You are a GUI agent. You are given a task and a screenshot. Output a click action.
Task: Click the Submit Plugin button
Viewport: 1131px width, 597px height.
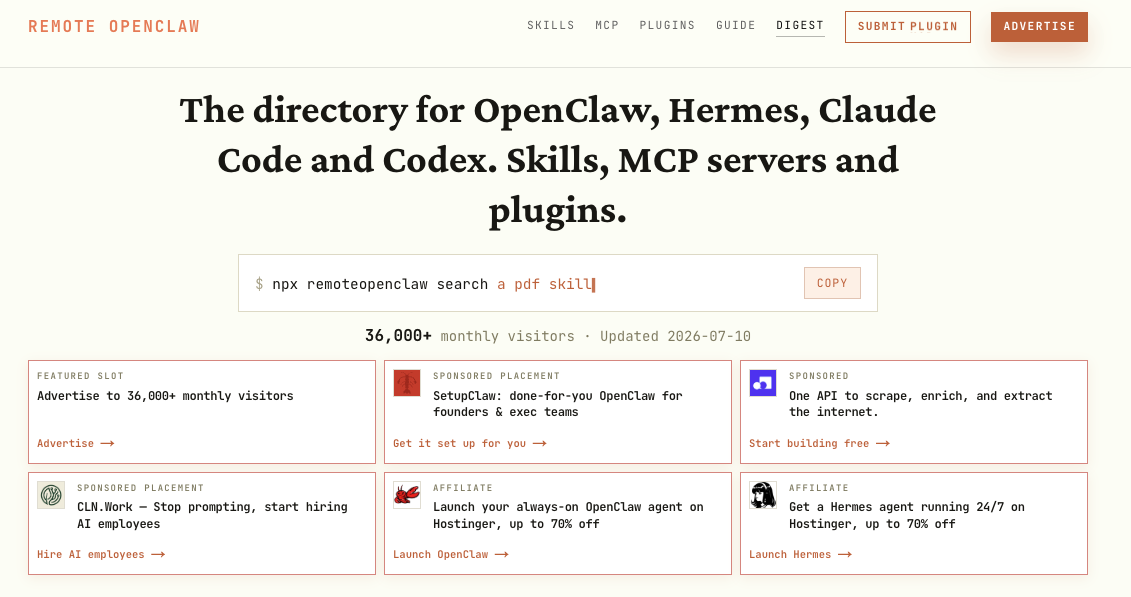907,27
